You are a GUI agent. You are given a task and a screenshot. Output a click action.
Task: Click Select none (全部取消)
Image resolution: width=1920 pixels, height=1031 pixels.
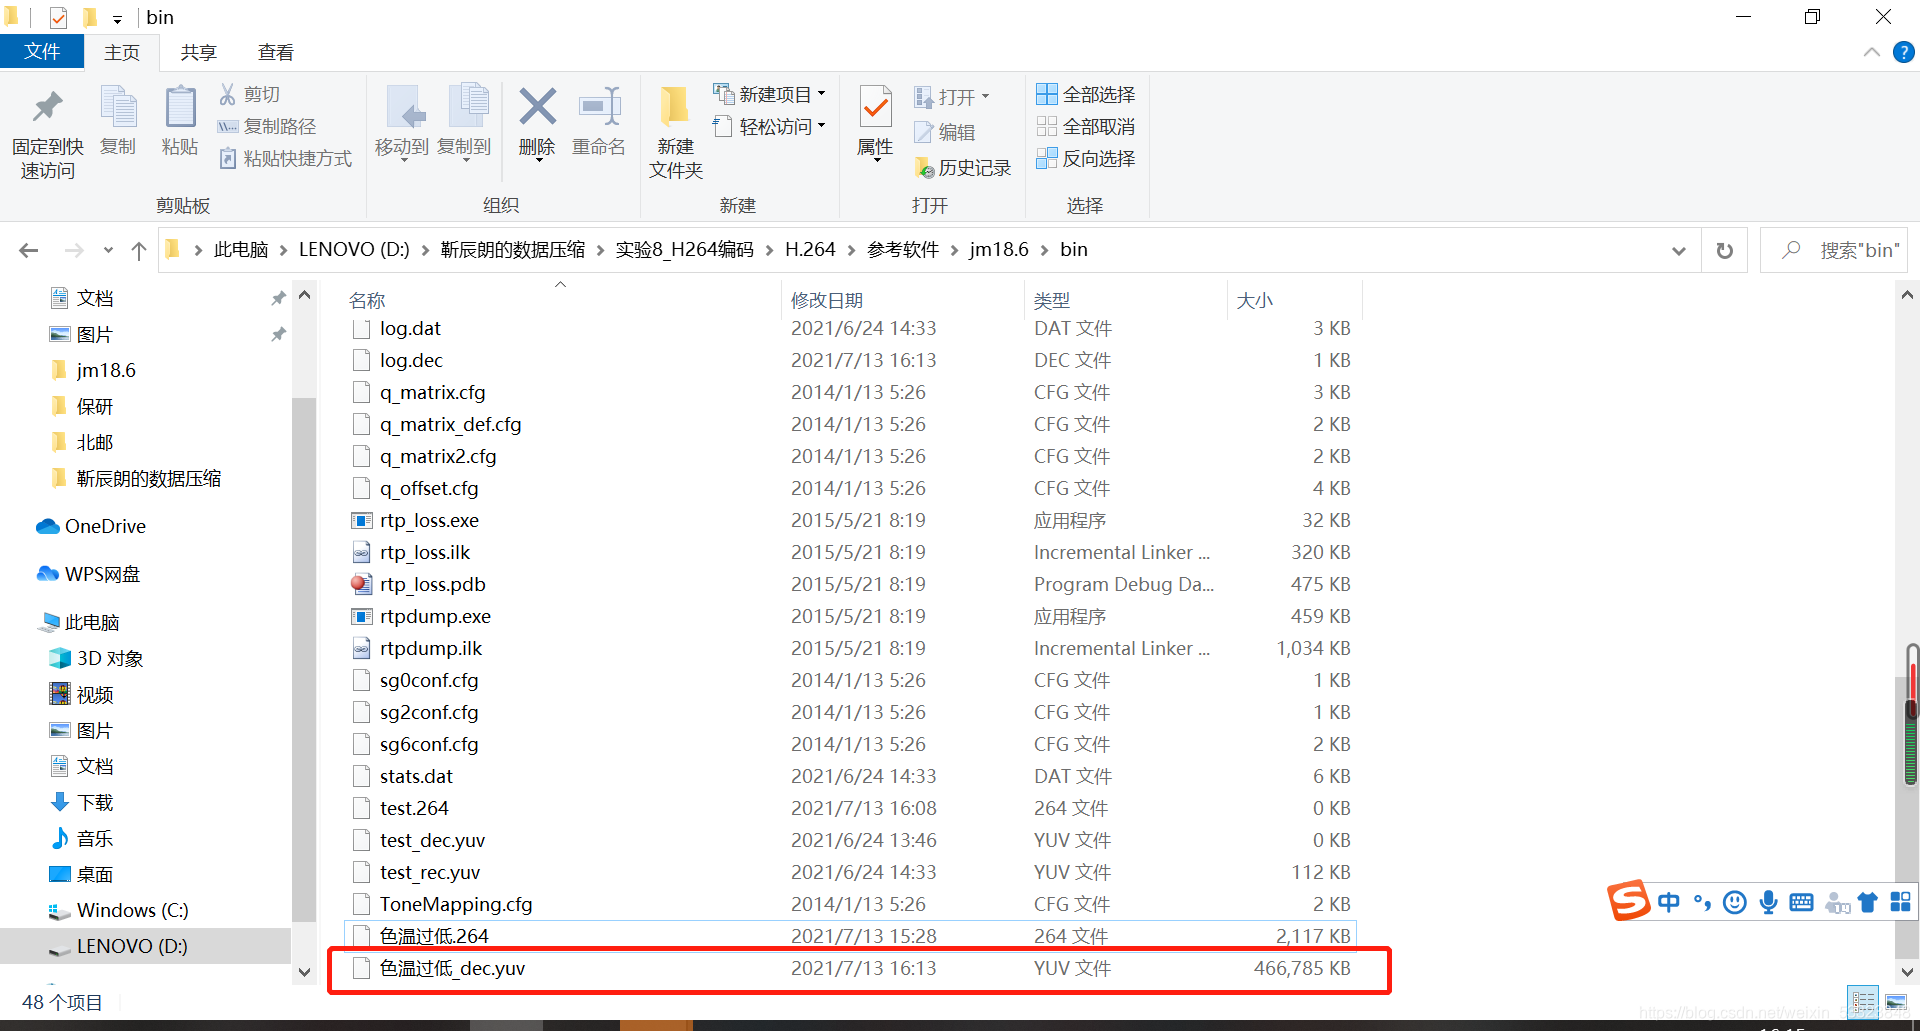1085,126
